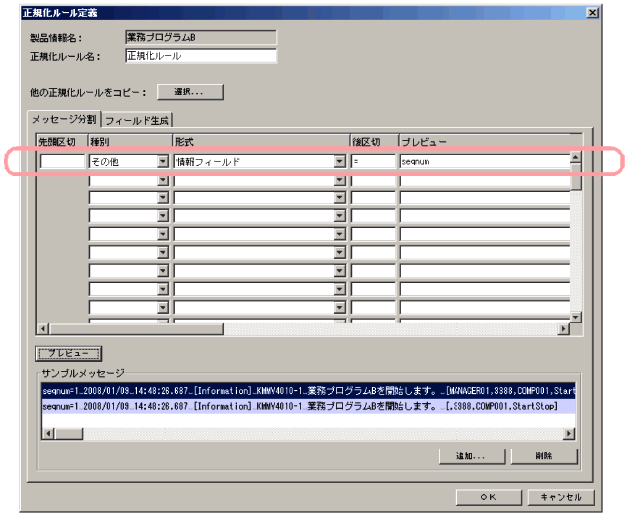Open the 種別 dropdown showing その他
The image size is (627, 515).
(163, 161)
